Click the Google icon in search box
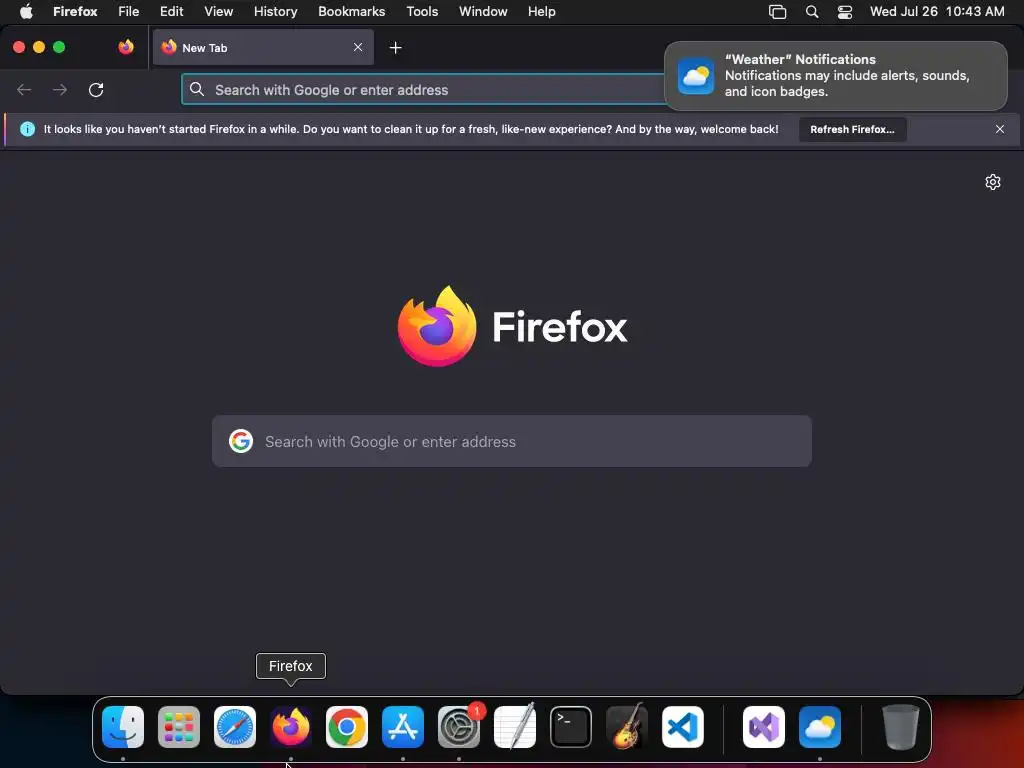This screenshot has width=1024, height=768. [x=241, y=441]
